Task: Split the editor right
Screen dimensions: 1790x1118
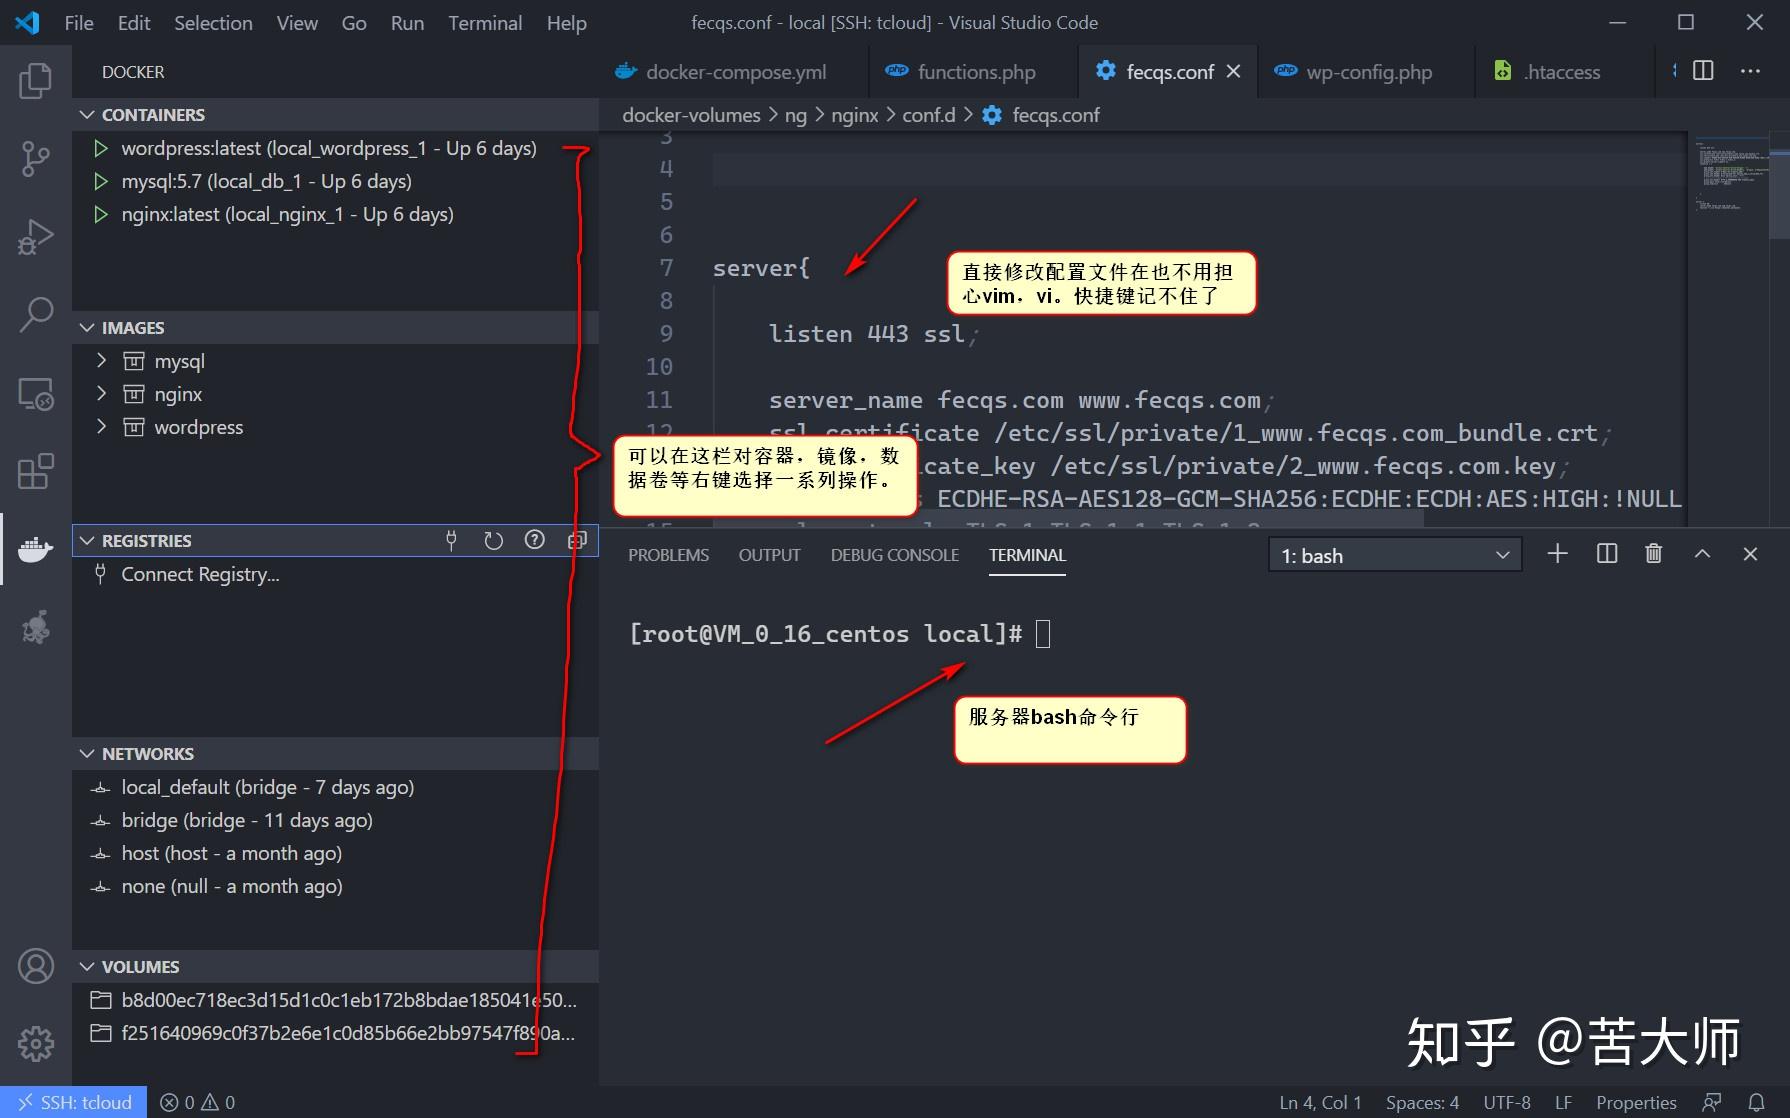Action: click(x=1703, y=71)
